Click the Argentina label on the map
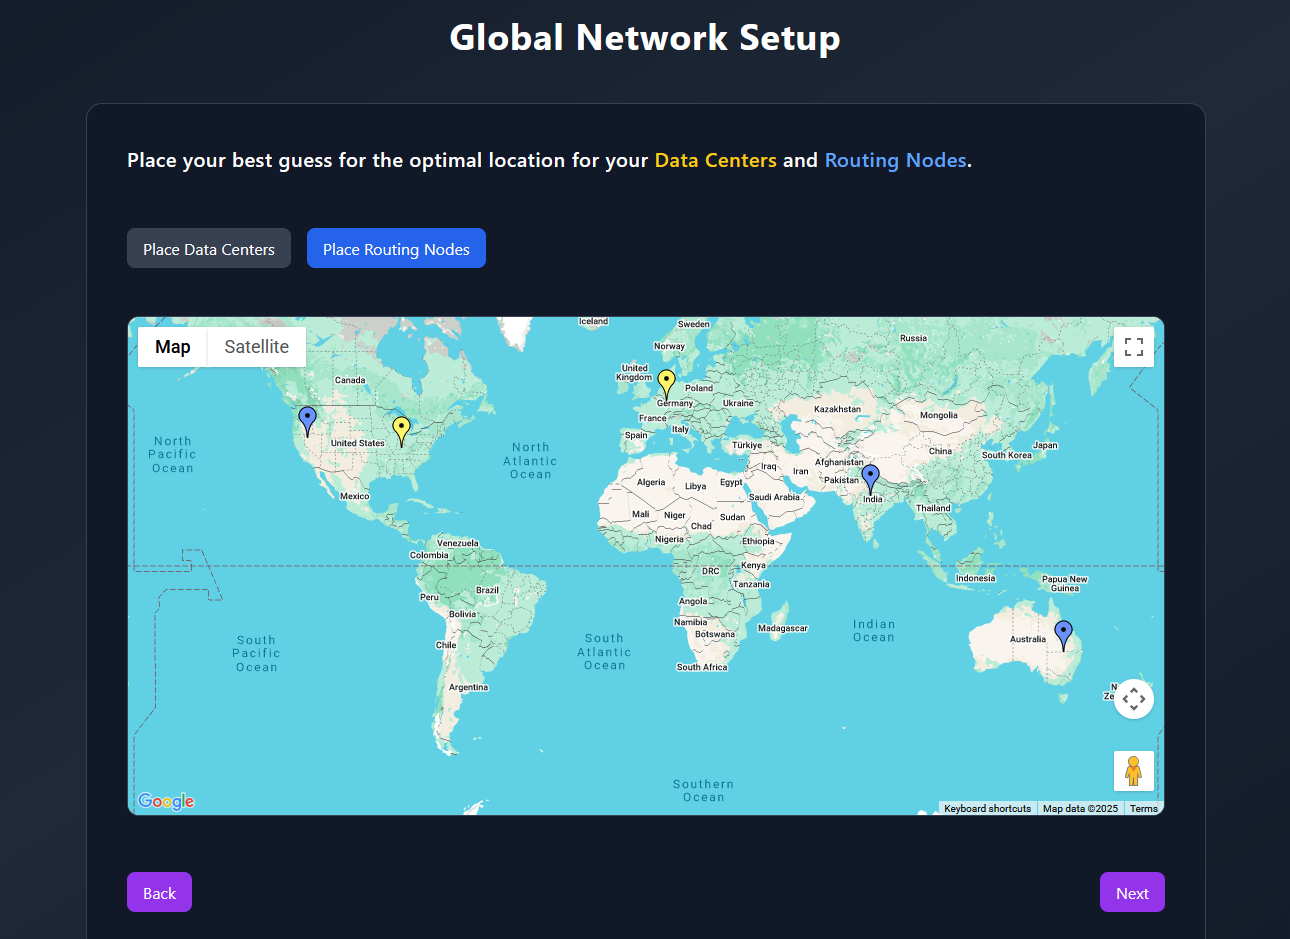Image resolution: width=1290 pixels, height=939 pixels. pyautogui.click(x=468, y=687)
